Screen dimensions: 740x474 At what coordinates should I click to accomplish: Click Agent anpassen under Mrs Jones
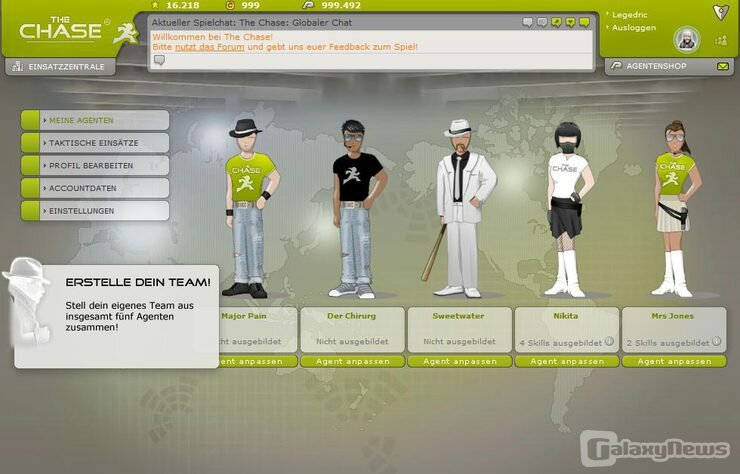pyautogui.click(x=674, y=361)
